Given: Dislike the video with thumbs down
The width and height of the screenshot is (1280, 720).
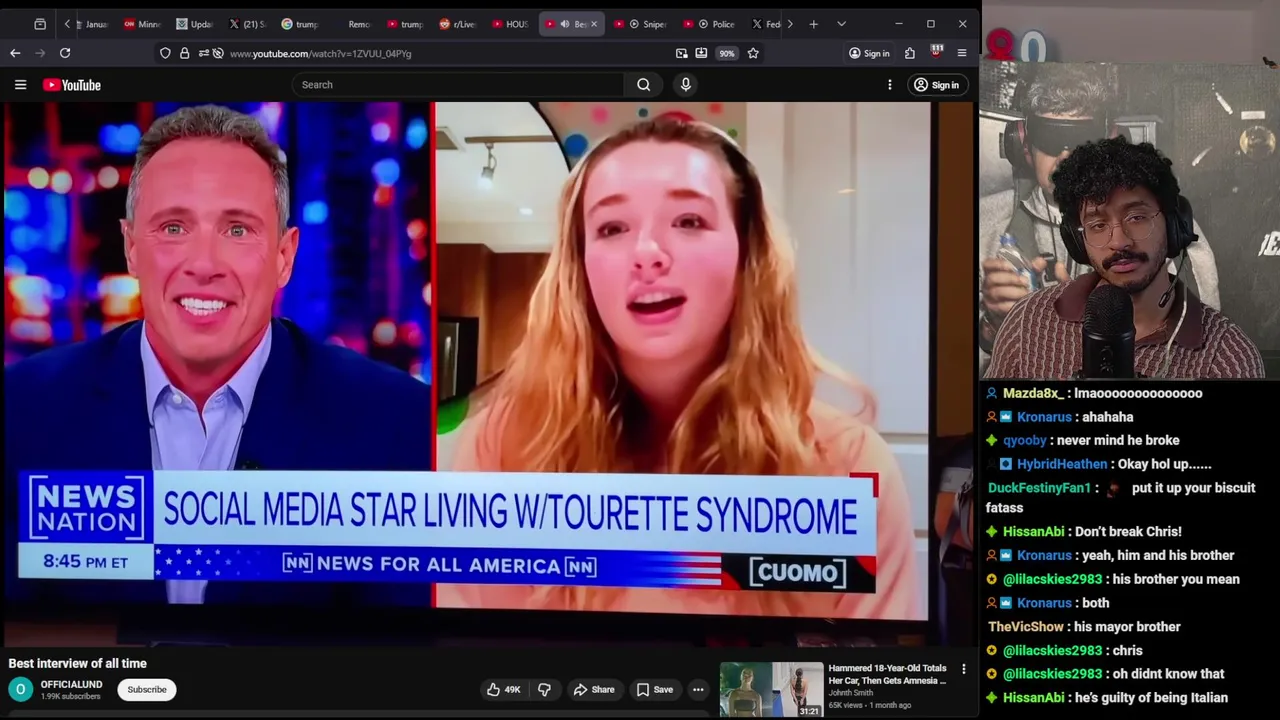Looking at the screenshot, I should pos(545,690).
